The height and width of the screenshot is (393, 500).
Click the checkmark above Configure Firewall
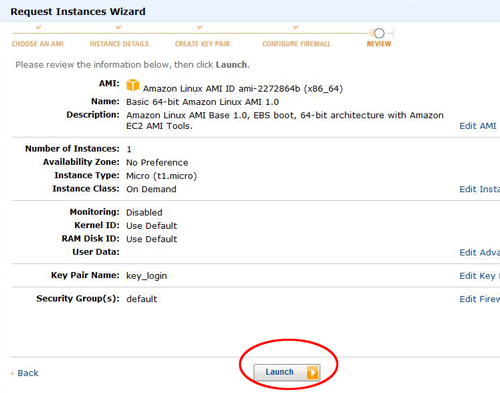pyautogui.click(x=296, y=27)
